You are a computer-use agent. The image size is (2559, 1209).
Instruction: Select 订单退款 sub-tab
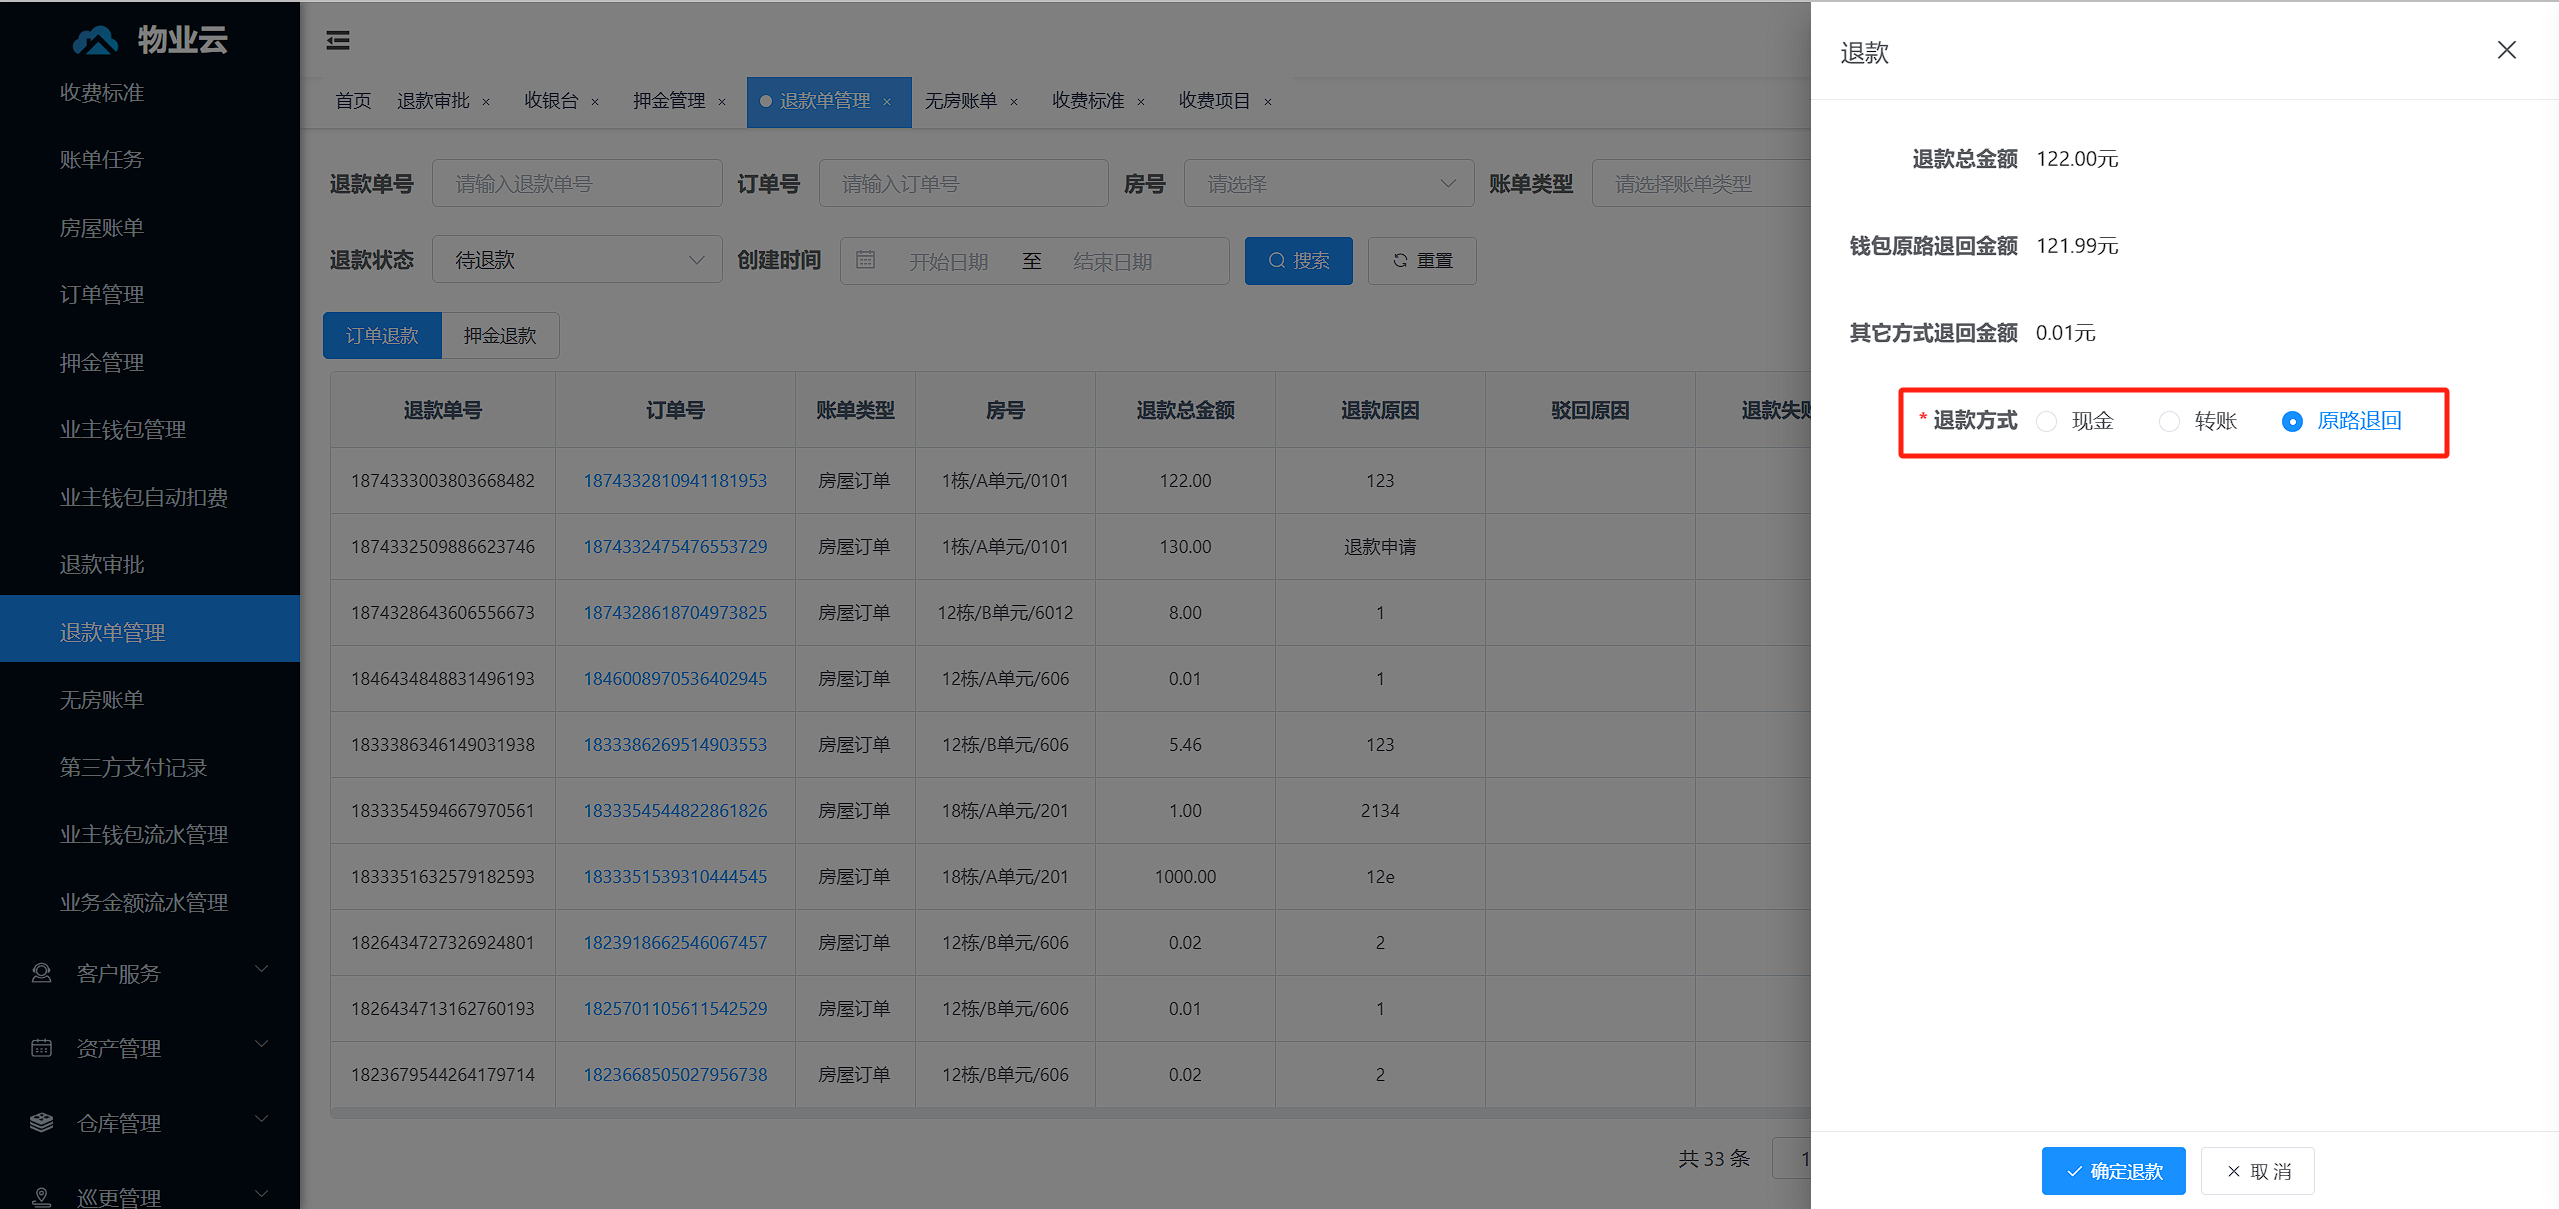(x=382, y=335)
